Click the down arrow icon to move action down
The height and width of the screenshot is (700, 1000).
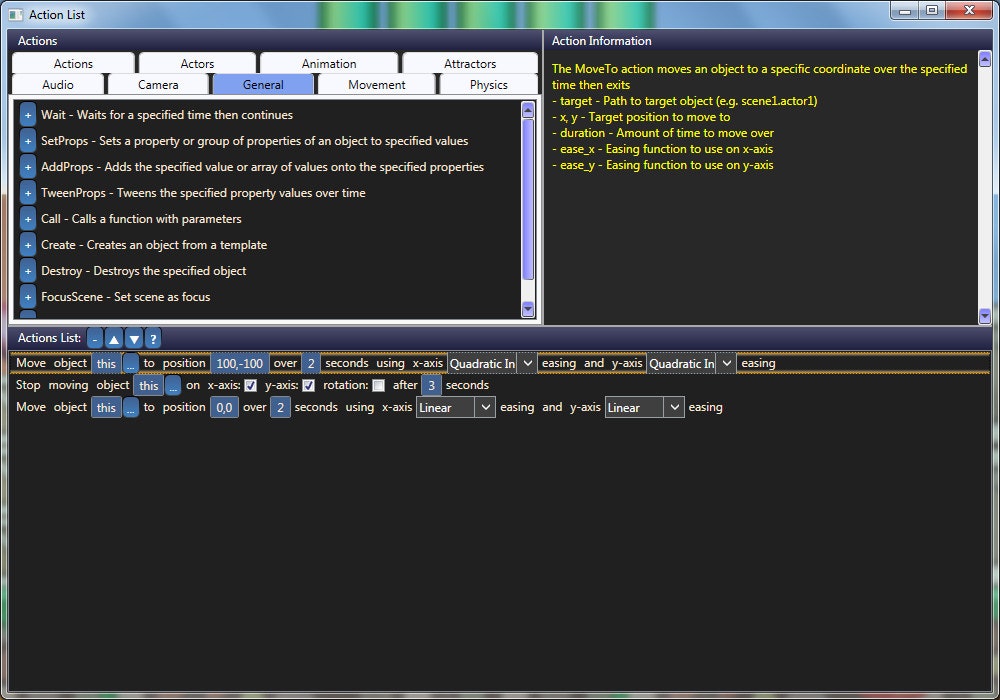coord(134,338)
